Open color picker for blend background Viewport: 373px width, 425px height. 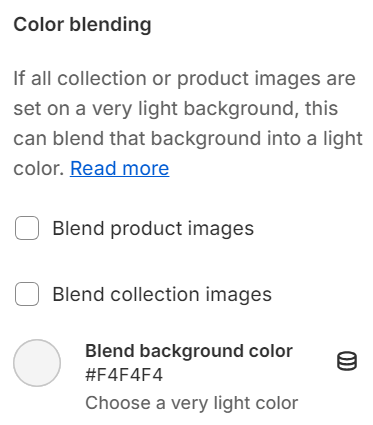tap(37, 363)
